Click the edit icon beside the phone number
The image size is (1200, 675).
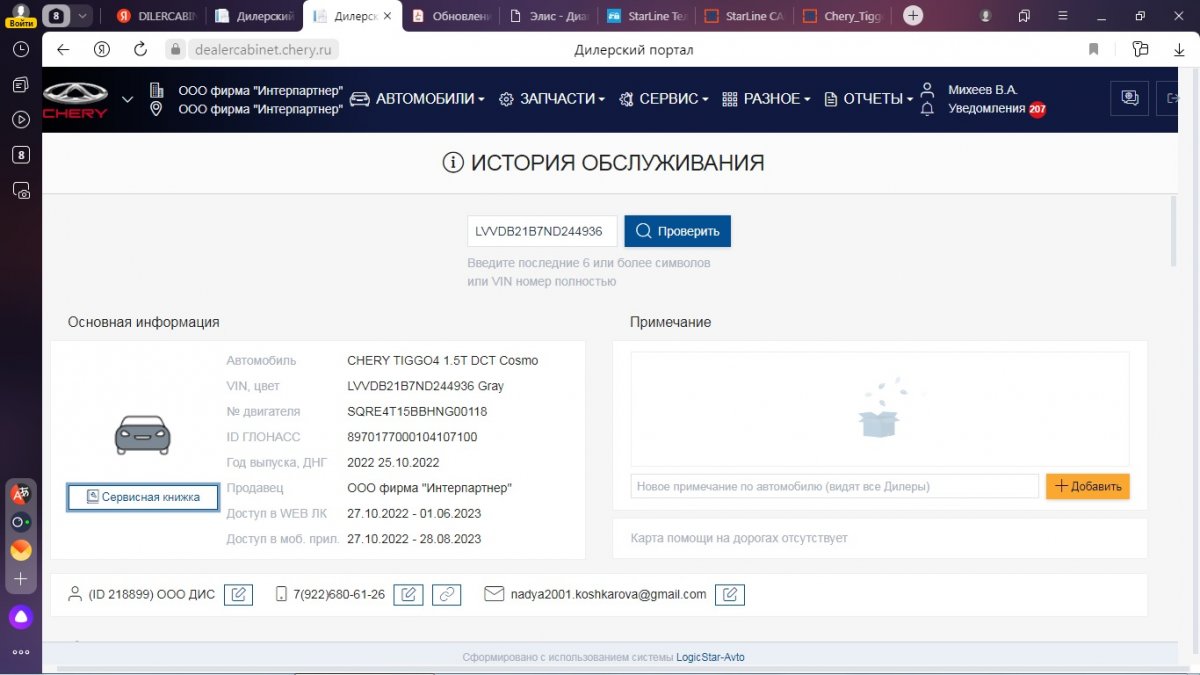click(x=408, y=594)
